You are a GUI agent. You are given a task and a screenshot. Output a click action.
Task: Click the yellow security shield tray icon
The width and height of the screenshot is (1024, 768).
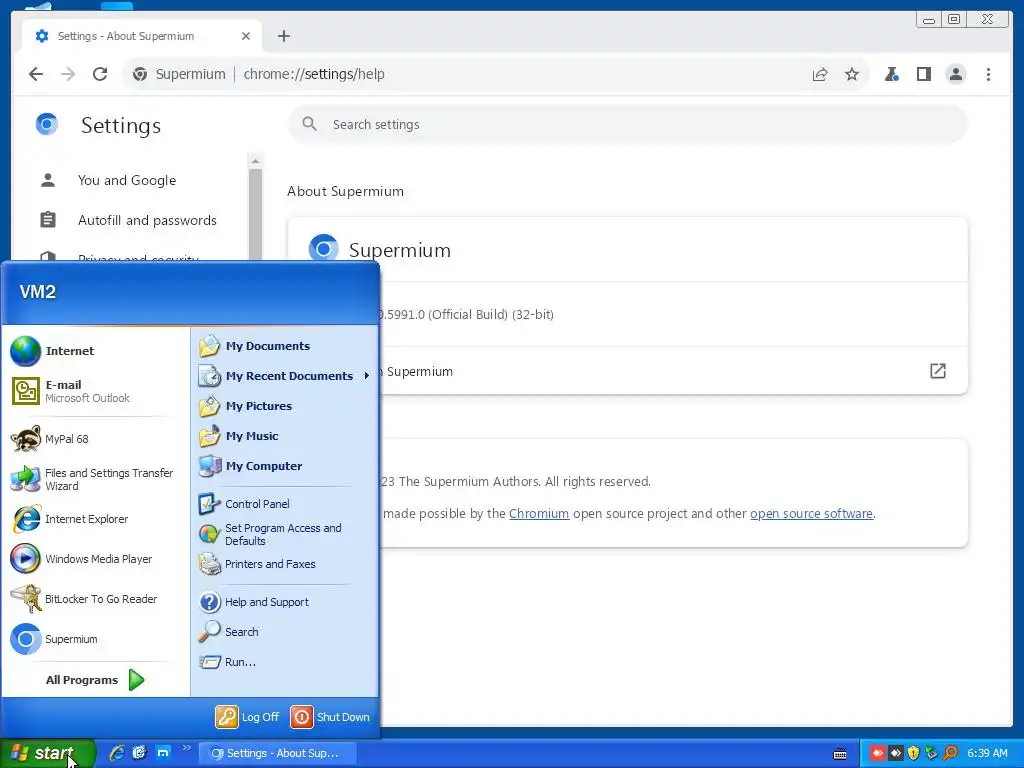(x=913, y=754)
